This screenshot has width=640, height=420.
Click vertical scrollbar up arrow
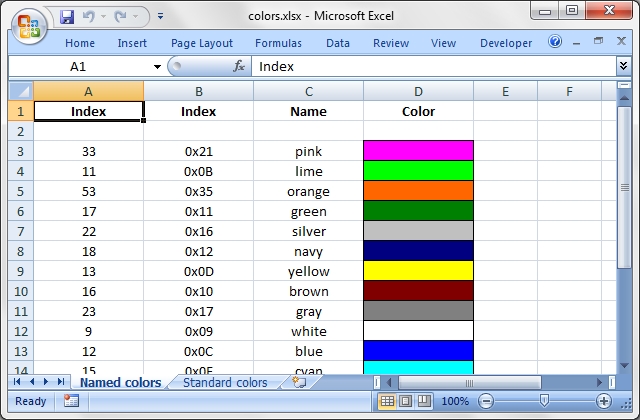click(624, 98)
